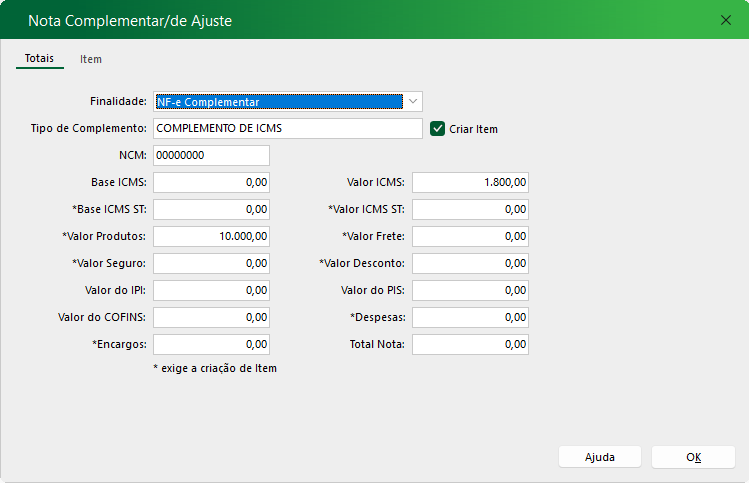Click the Valor Desconto field
The height and width of the screenshot is (483, 749).
[470, 264]
